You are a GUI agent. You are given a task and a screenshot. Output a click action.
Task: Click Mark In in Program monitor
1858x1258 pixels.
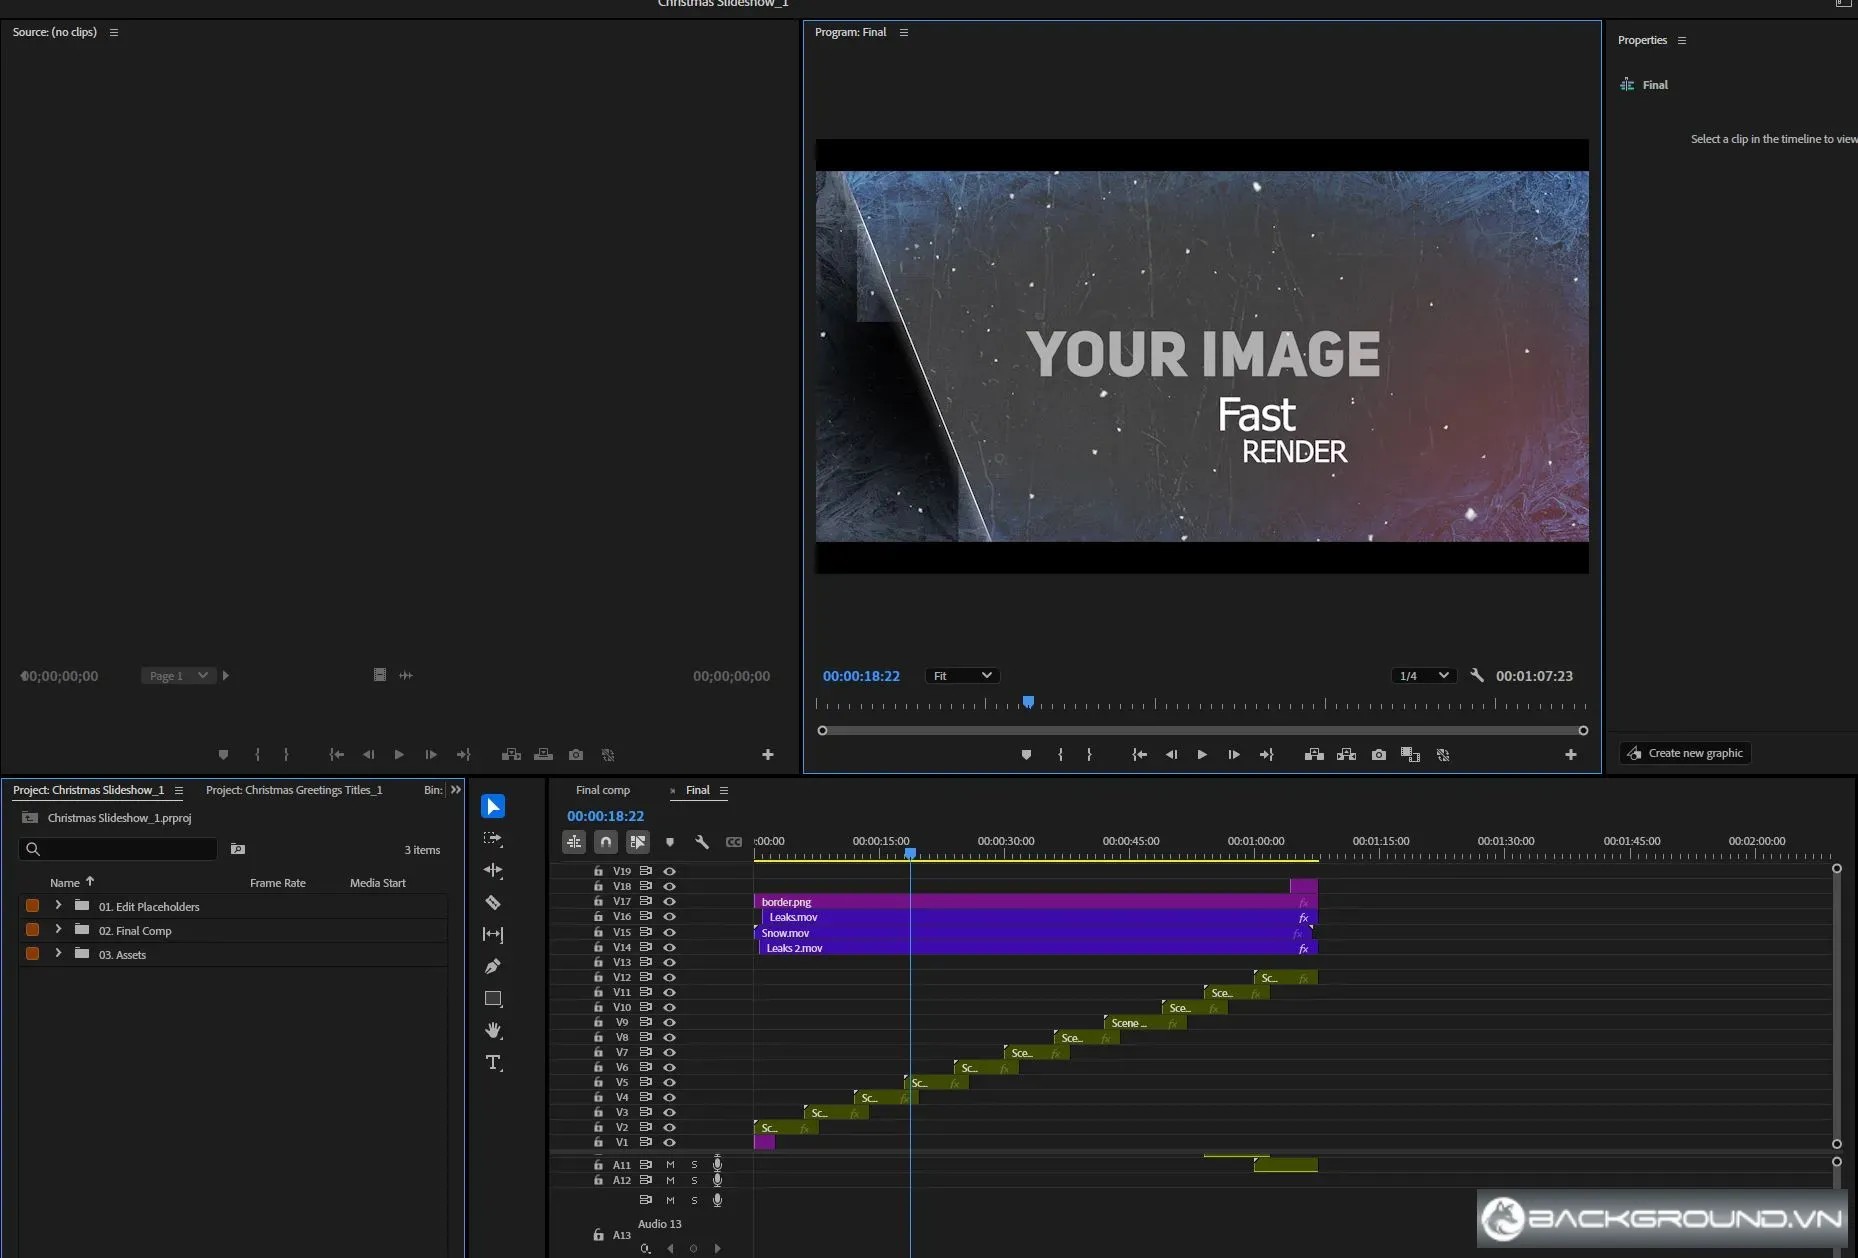point(1060,755)
